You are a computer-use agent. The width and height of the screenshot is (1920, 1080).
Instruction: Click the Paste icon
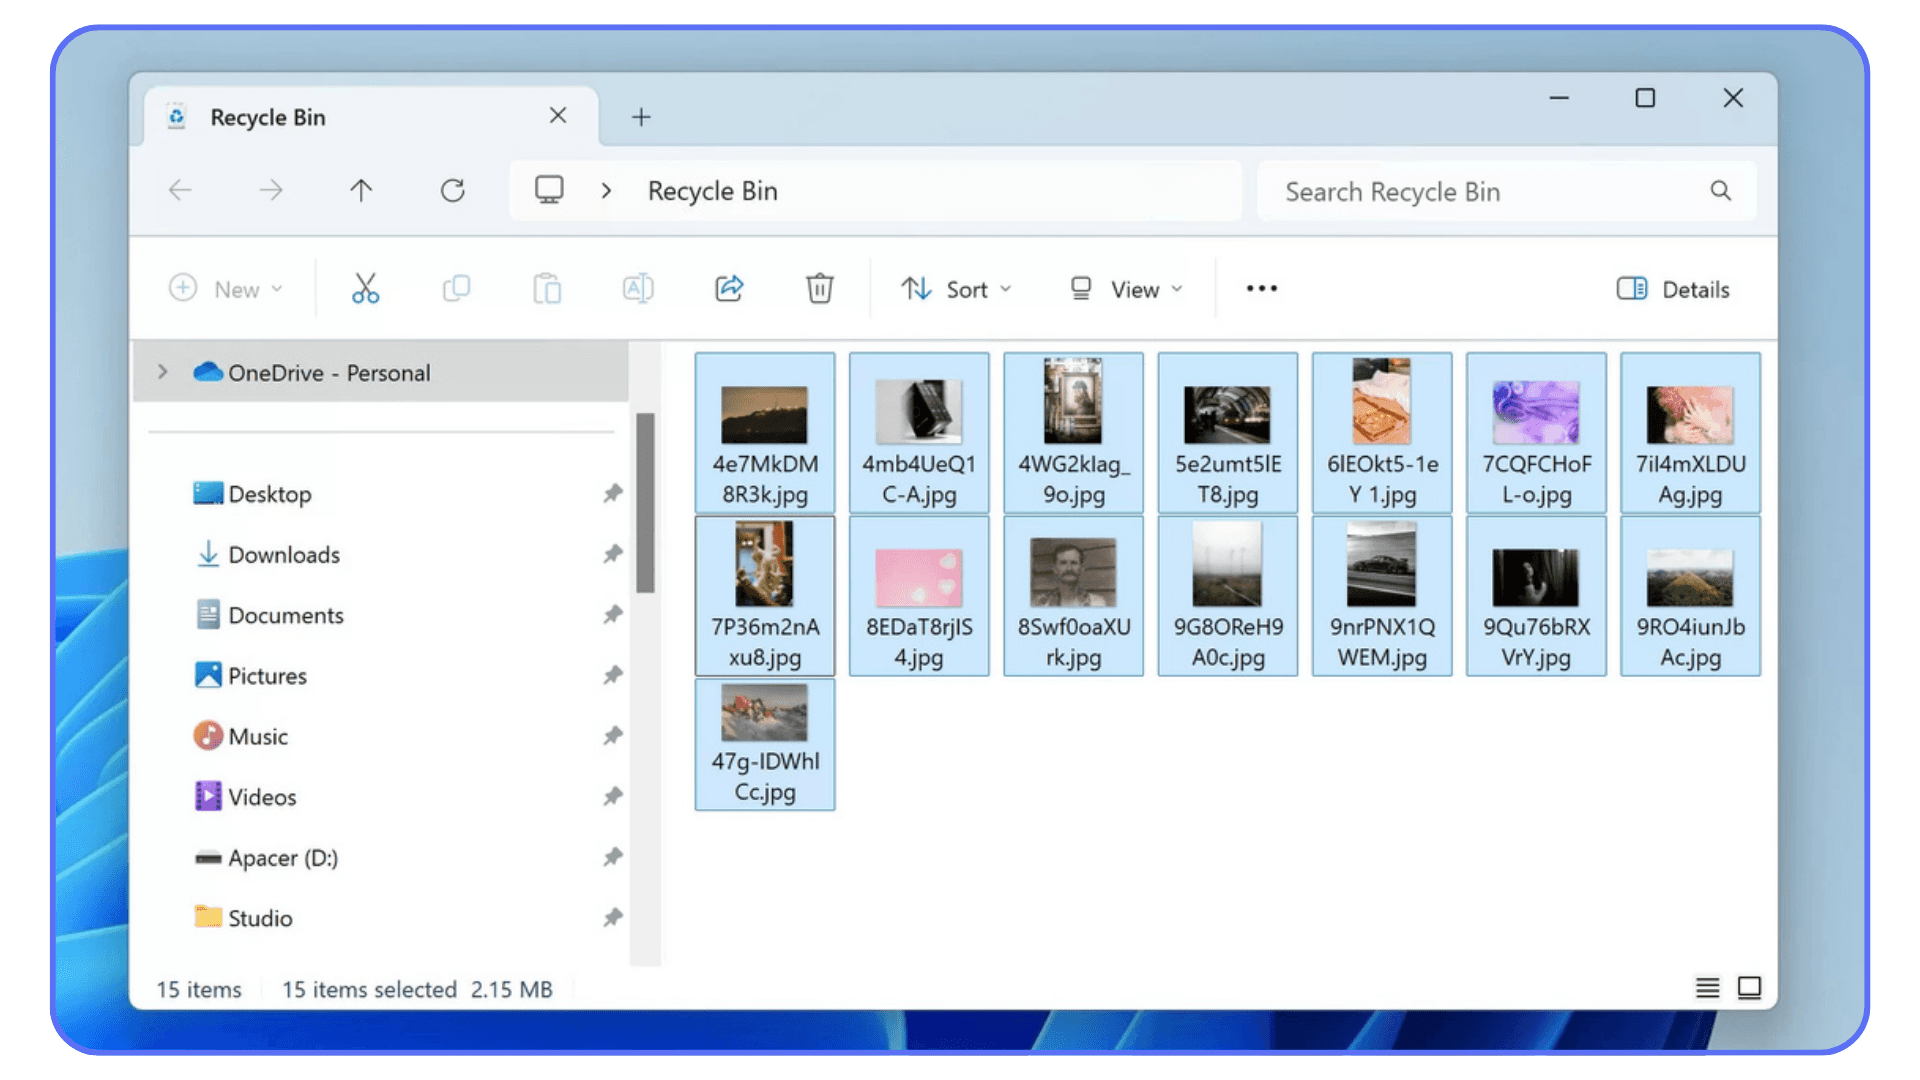point(546,288)
